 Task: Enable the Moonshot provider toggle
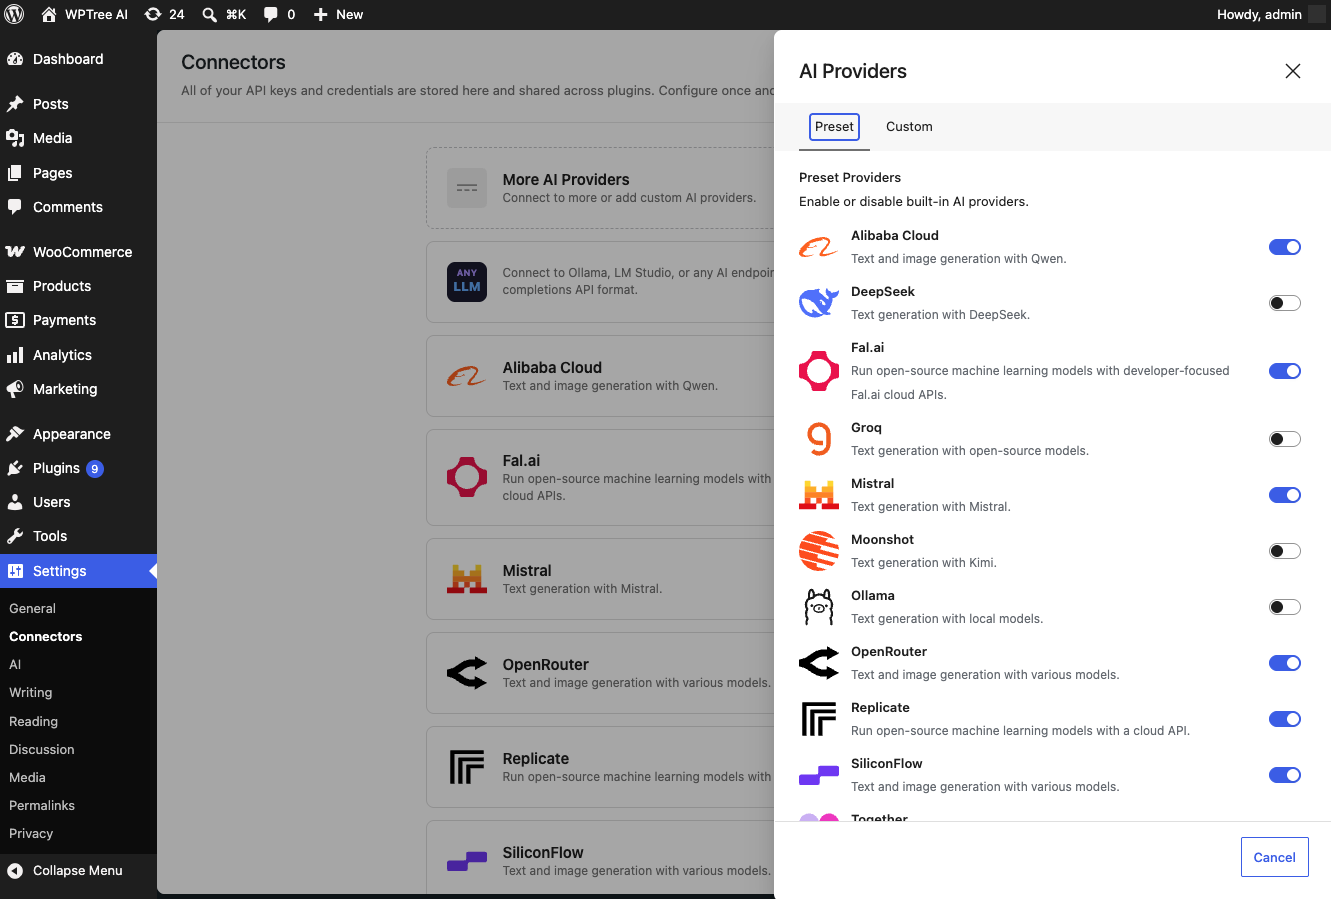tap(1284, 551)
